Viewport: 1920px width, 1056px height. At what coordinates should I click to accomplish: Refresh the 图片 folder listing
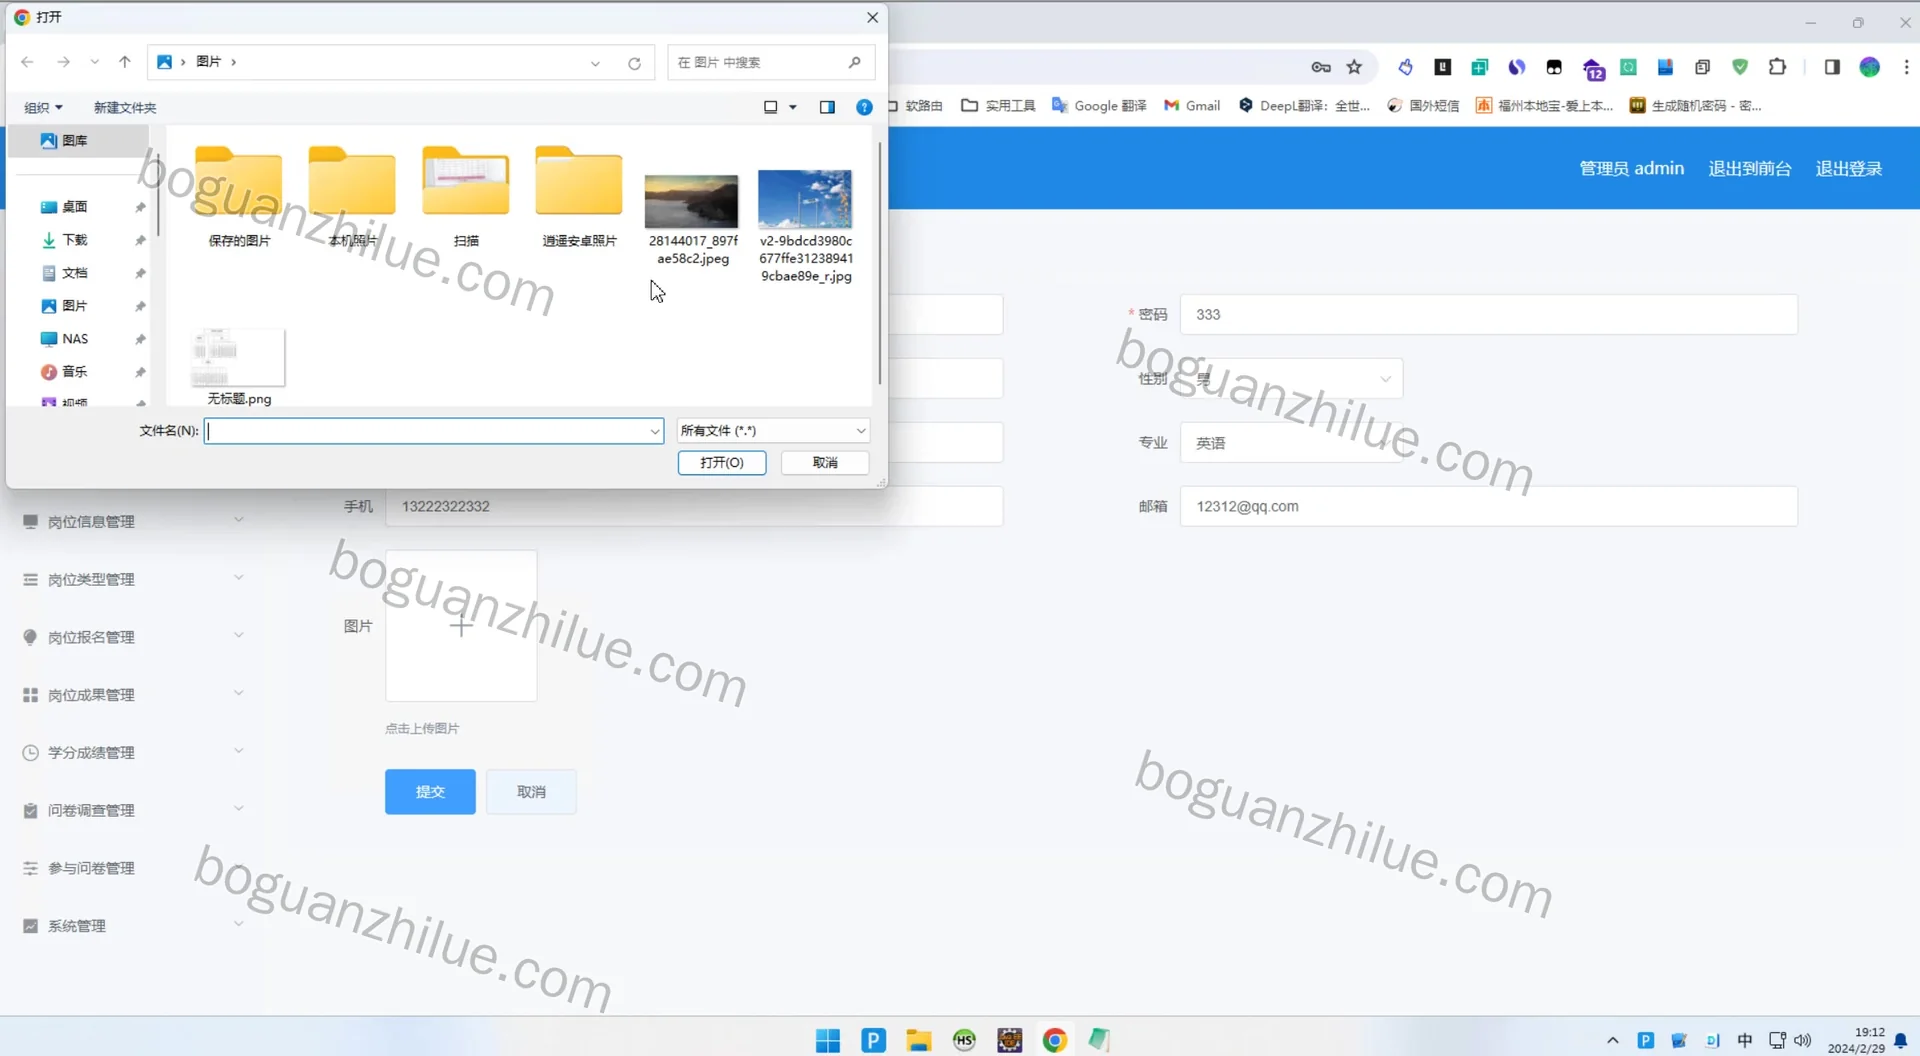[634, 63]
